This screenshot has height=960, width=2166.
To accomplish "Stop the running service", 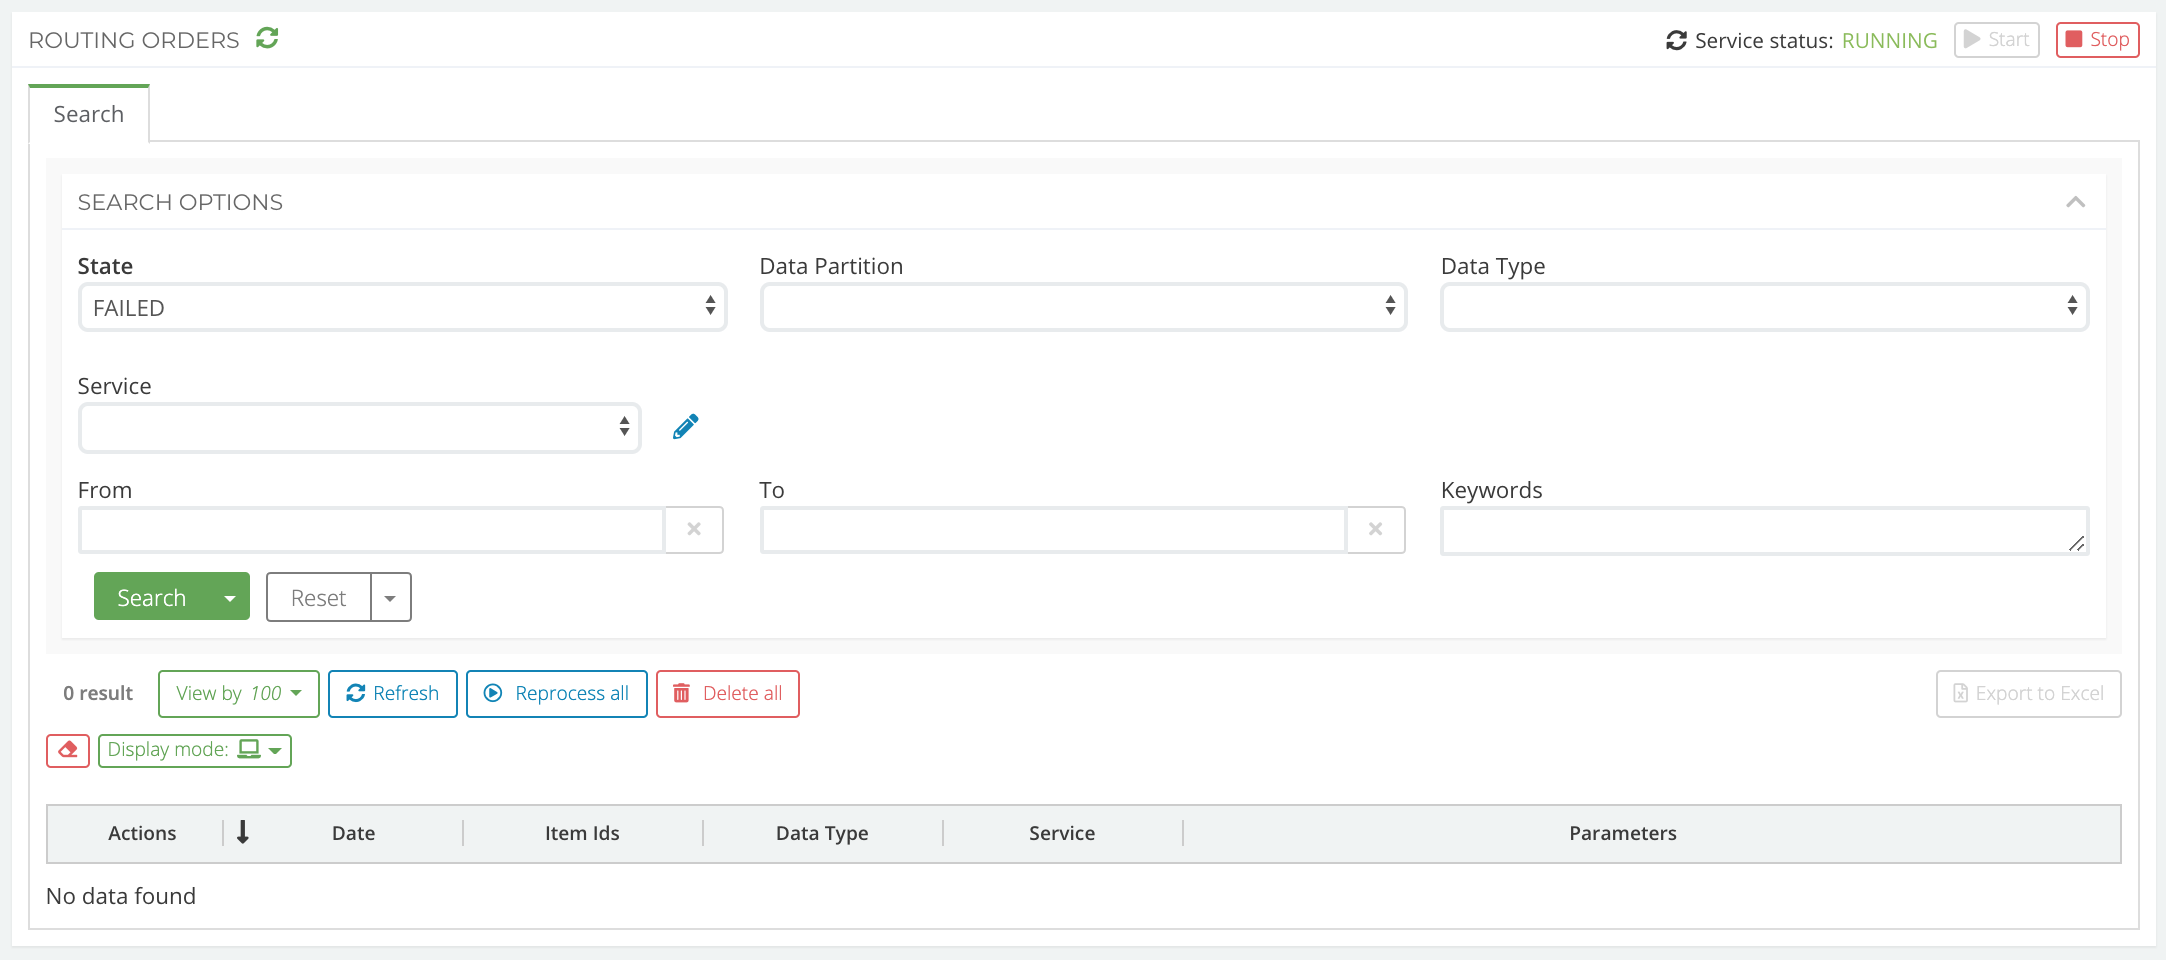I will coord(2097,40).
